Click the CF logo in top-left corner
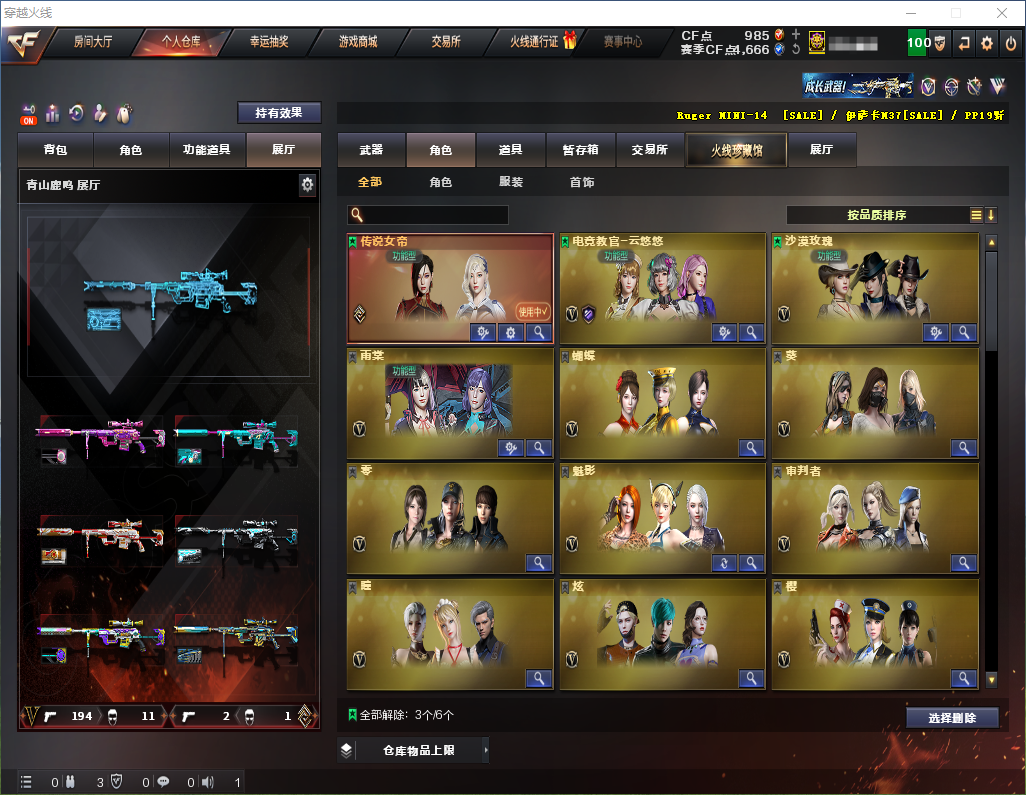Viewport: 1026px width, 795px height. tap(24, 44)
